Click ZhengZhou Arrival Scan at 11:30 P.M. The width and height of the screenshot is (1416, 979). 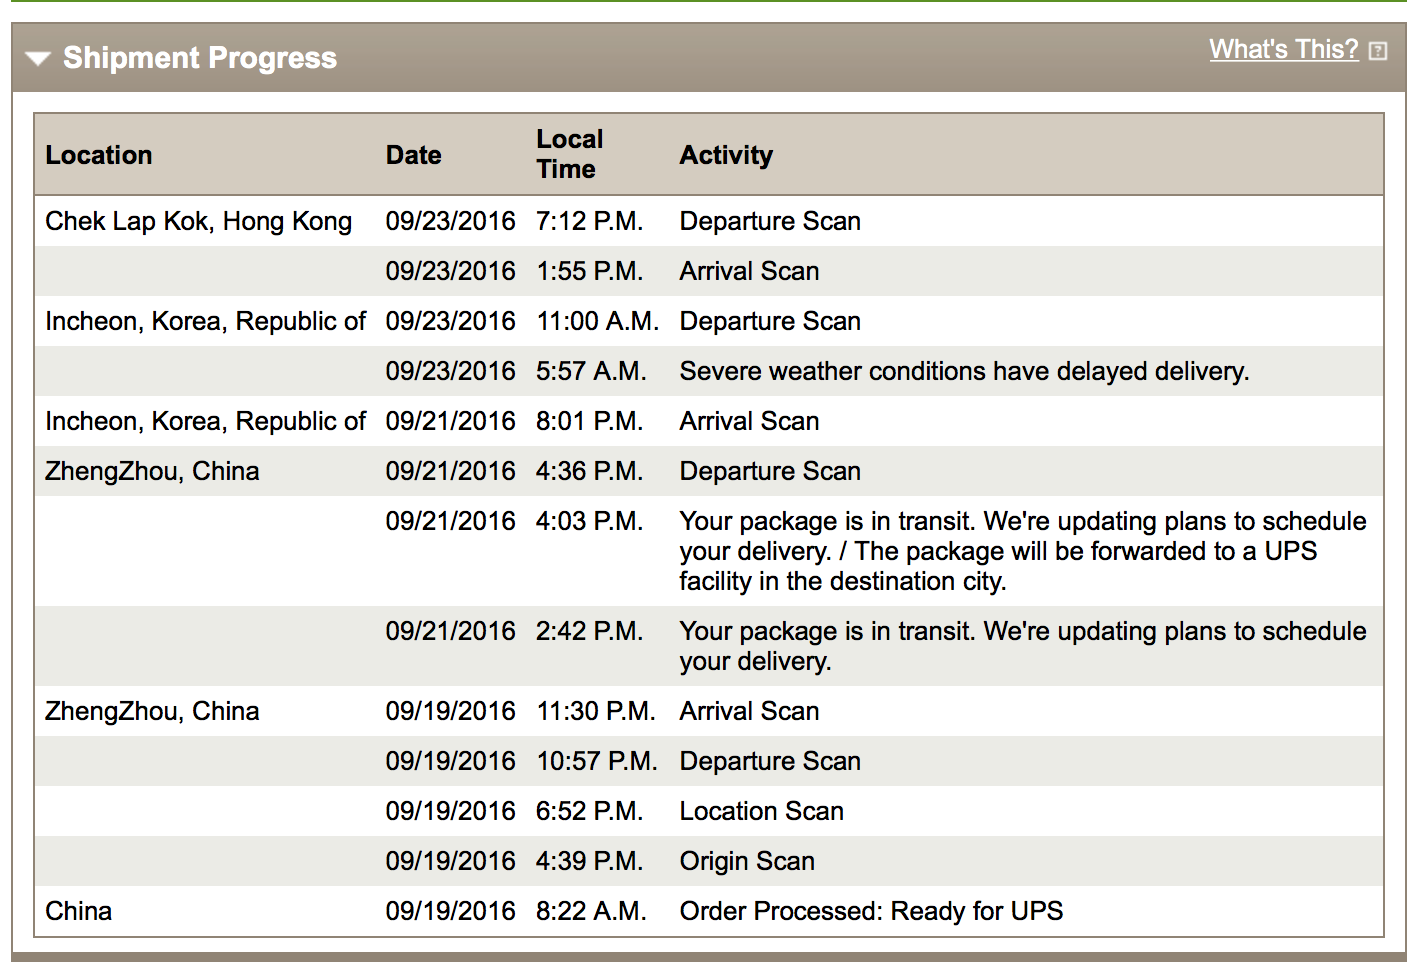(x=709, y=711)
